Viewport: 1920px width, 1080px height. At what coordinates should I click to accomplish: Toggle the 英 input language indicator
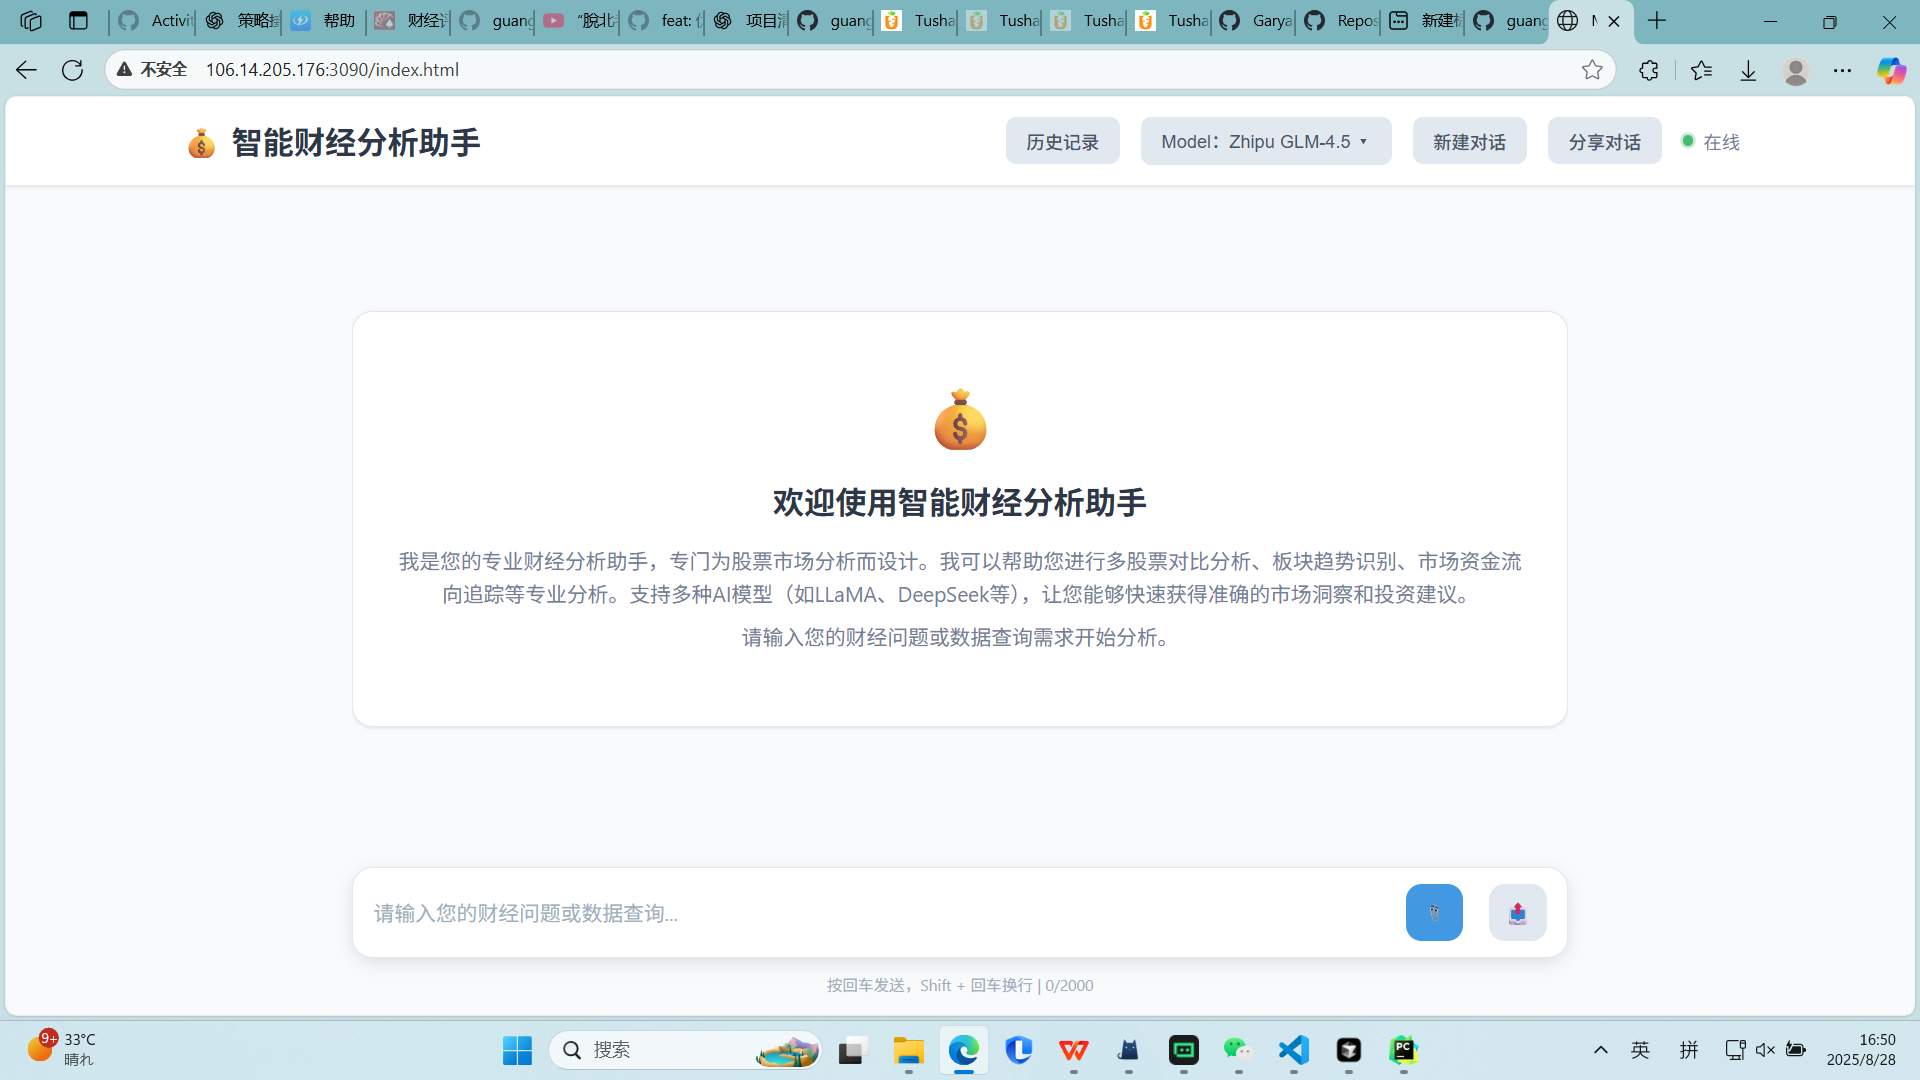(1640, 1050)
